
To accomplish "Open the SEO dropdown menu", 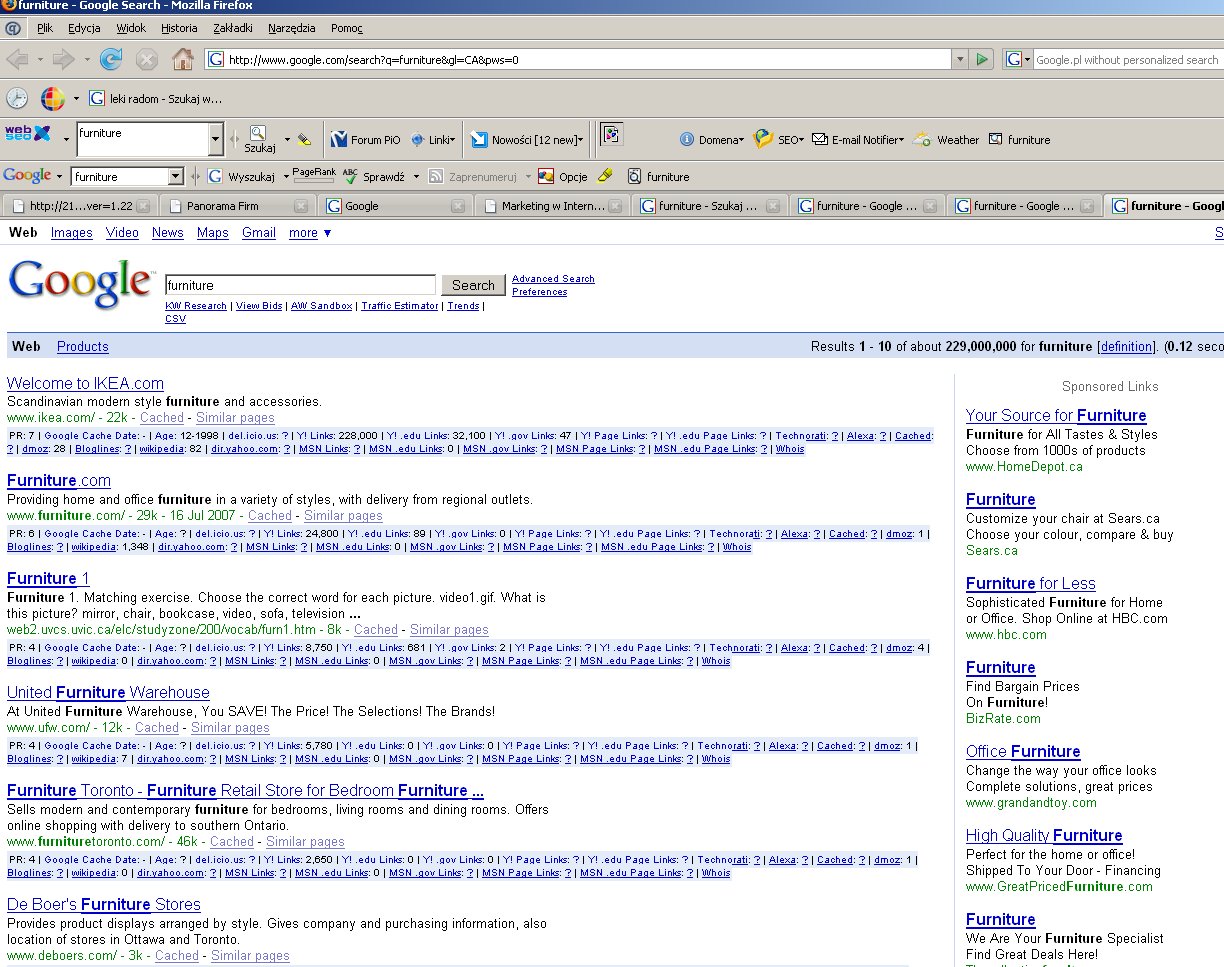I will click(x=778, y=140).
